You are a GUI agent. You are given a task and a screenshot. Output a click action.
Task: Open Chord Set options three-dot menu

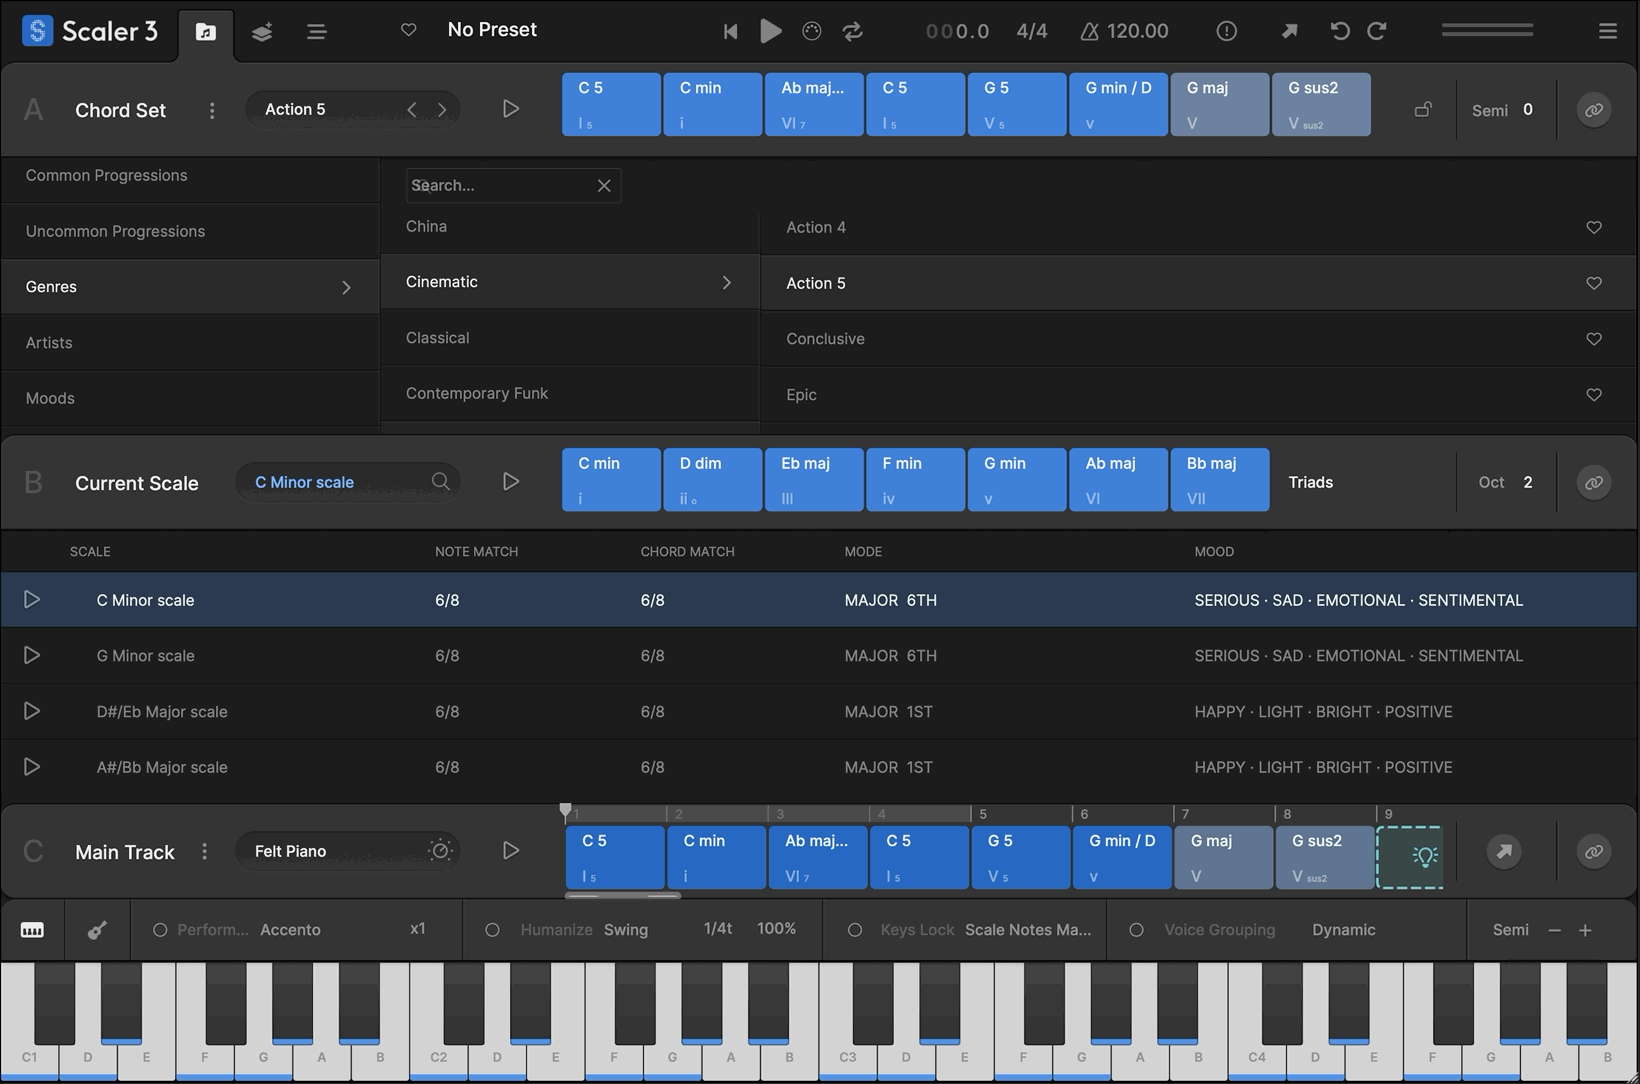coord(212,110)
